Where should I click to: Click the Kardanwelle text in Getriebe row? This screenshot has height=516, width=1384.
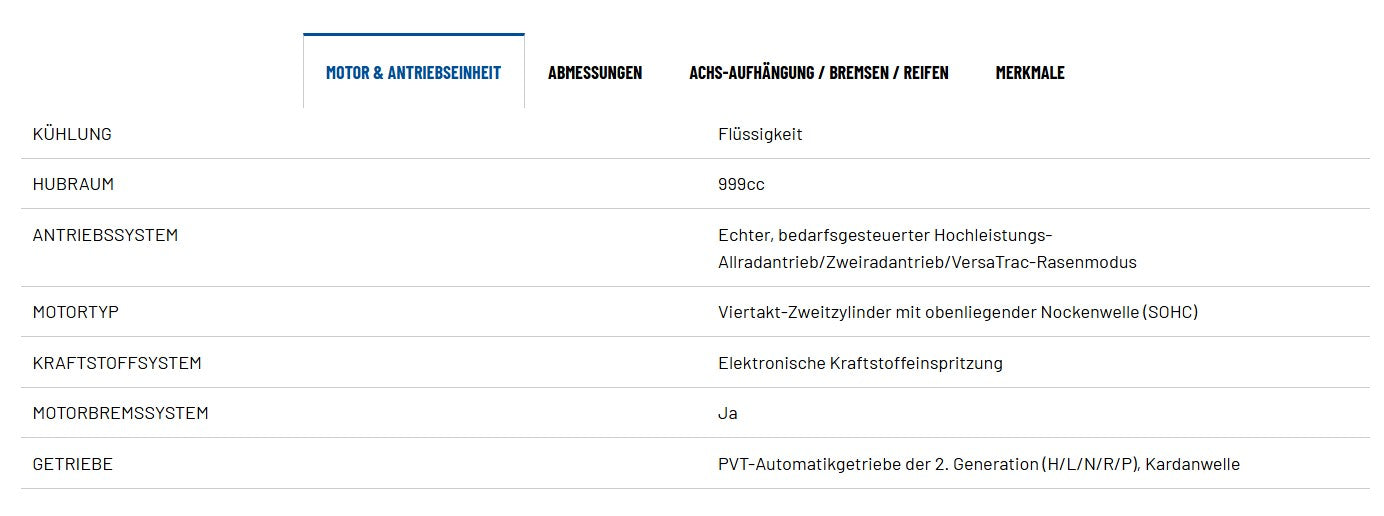click(x=1193, y=464)
